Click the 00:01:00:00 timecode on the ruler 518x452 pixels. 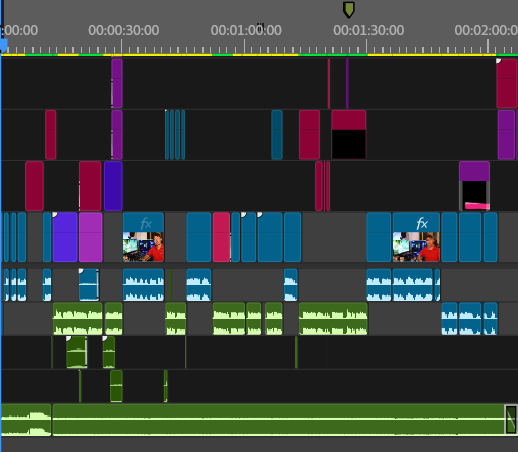(x=246, y=30)
